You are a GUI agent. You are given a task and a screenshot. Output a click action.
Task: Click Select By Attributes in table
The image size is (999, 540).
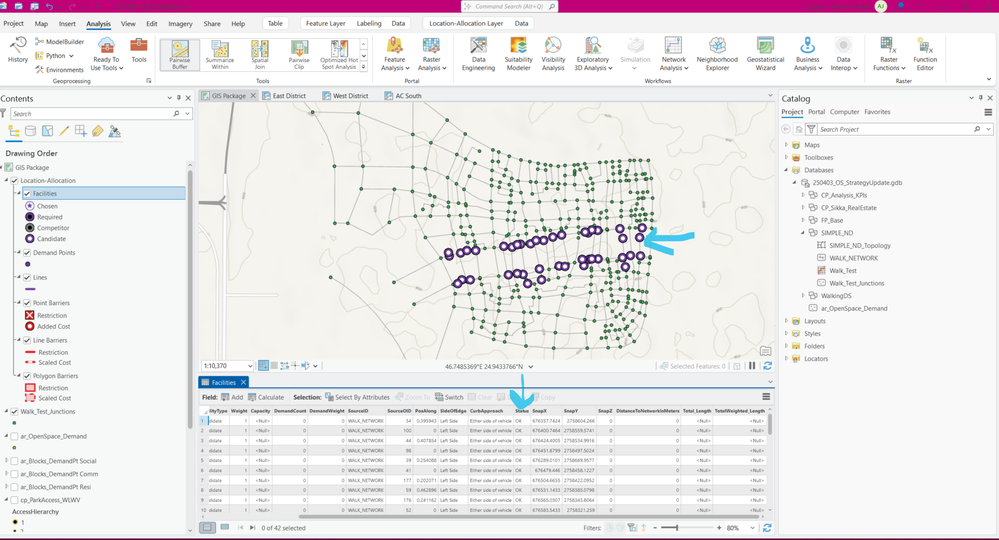click(x=358, y=397)
